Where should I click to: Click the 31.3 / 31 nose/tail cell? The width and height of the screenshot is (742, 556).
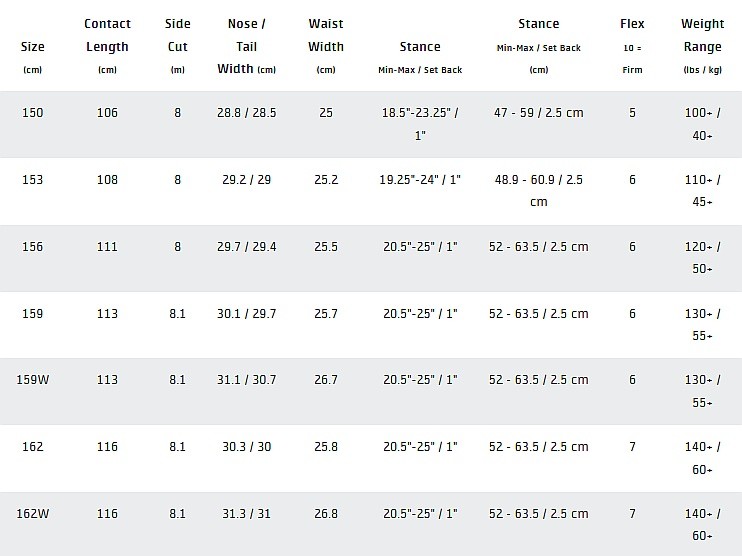246,514
